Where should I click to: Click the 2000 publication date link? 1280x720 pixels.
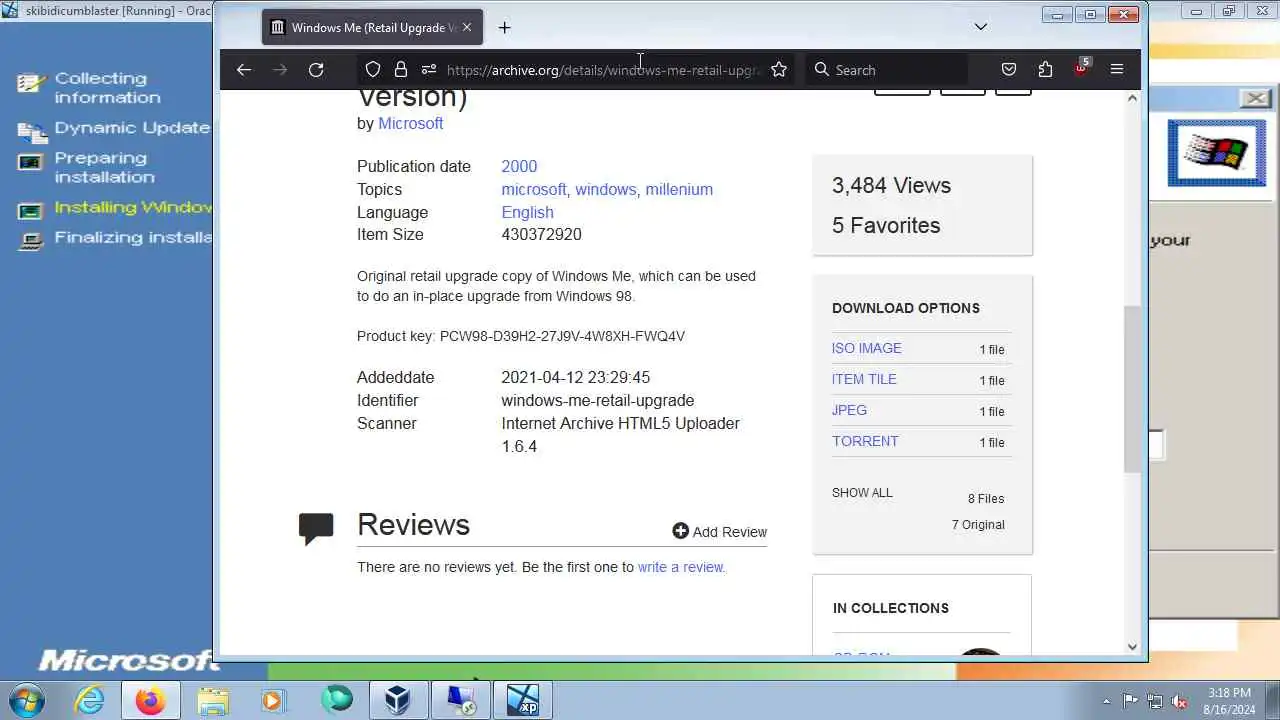click(519, 166)
